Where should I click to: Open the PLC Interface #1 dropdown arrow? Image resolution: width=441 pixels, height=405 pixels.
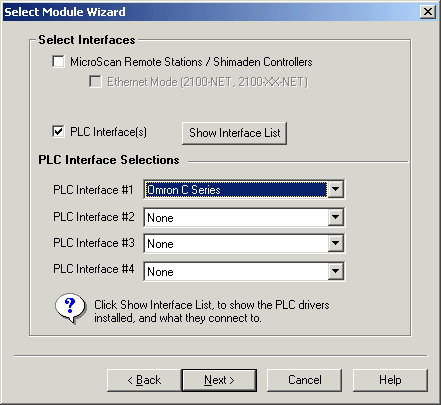click(336, 189)
